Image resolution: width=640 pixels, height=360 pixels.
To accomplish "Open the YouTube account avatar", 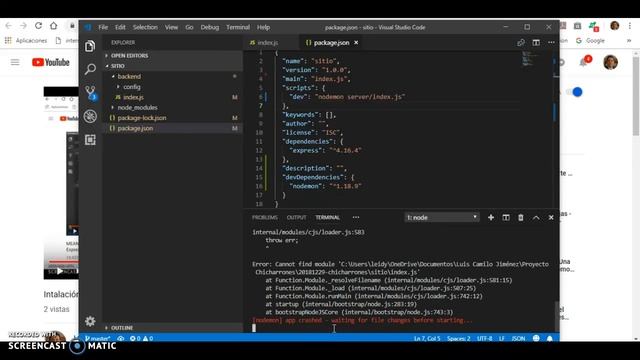I will [611, 62].
